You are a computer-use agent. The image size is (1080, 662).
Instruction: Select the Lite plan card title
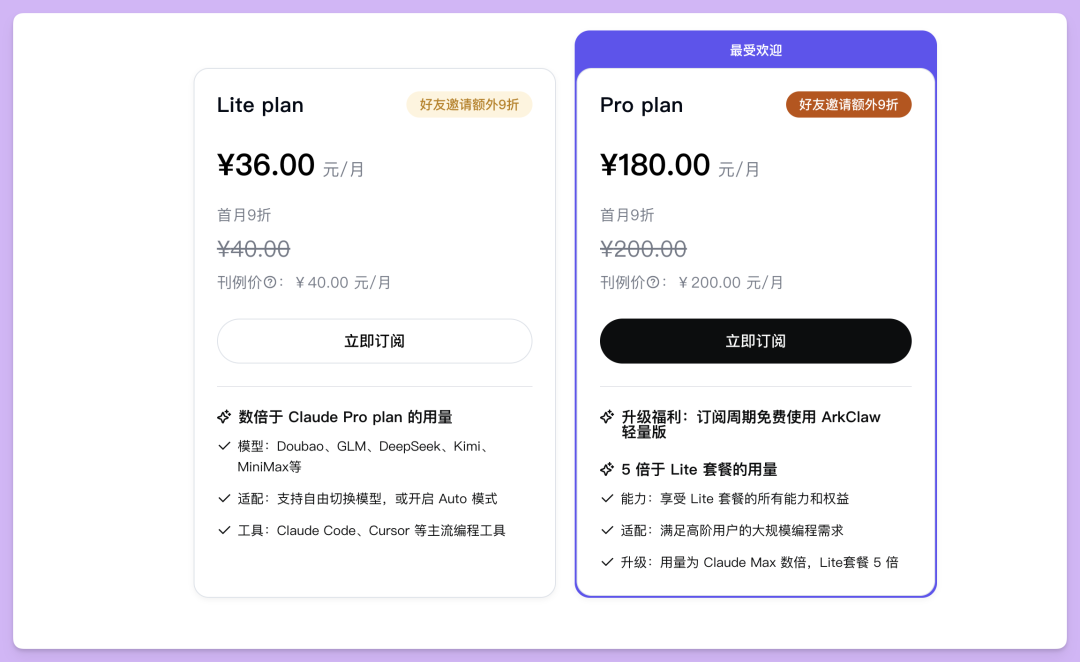pyautogui.click(x=260, y=105)
